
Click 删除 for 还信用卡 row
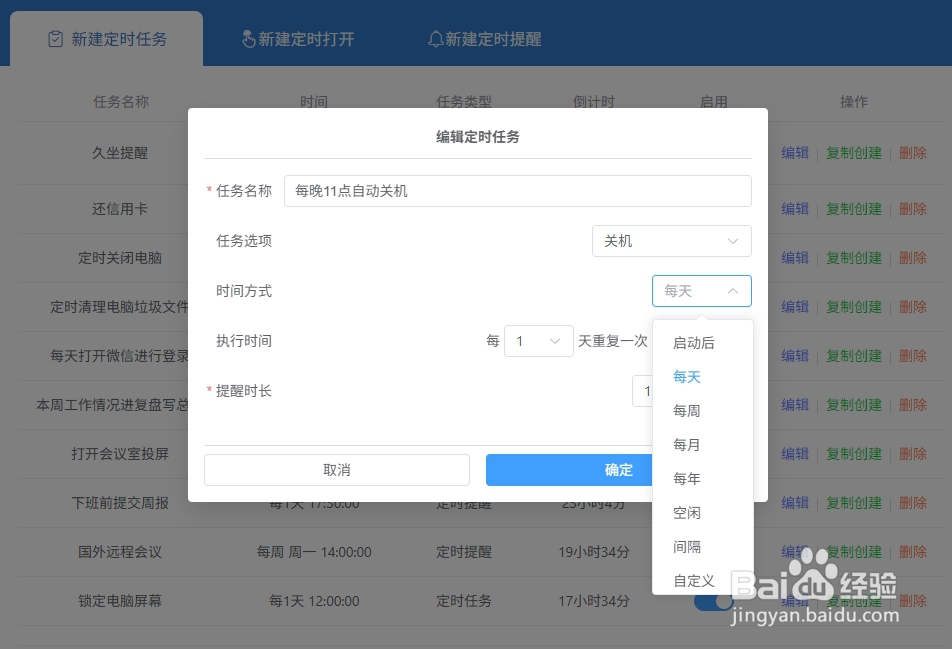click(x=913, y=209)
